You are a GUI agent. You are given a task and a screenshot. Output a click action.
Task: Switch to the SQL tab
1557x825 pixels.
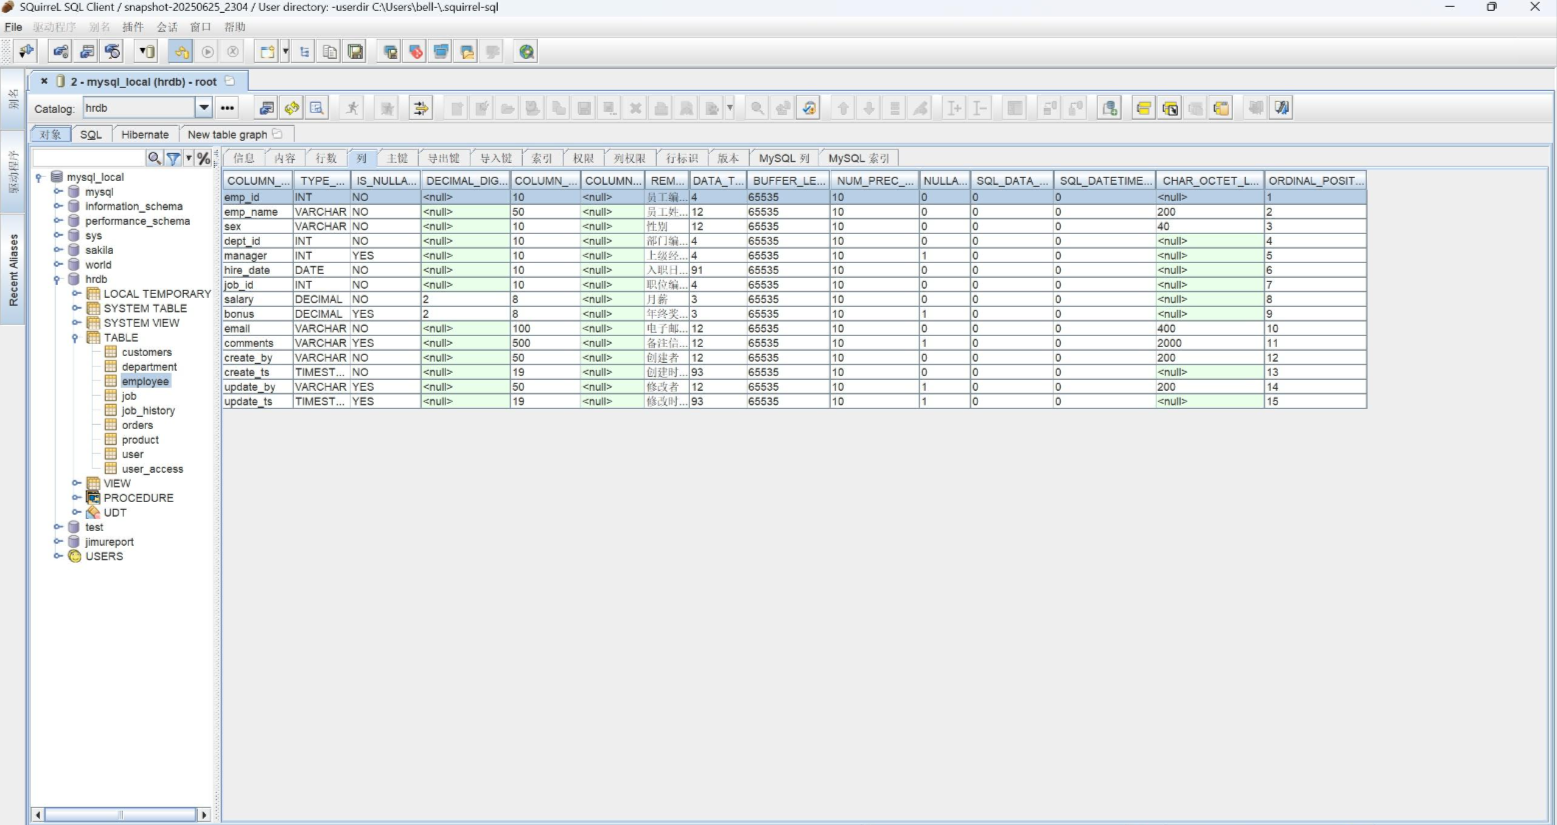point(91,134)
